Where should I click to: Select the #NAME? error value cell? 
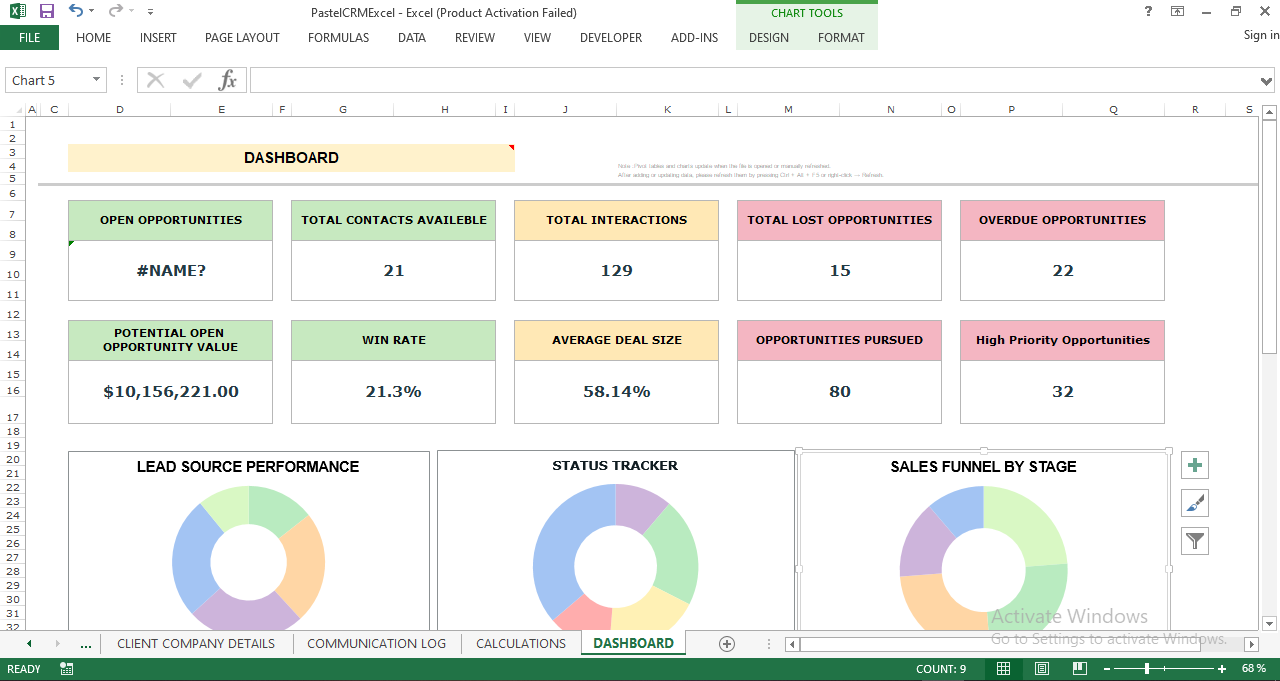pyautogui.click(x=170, y=270)
